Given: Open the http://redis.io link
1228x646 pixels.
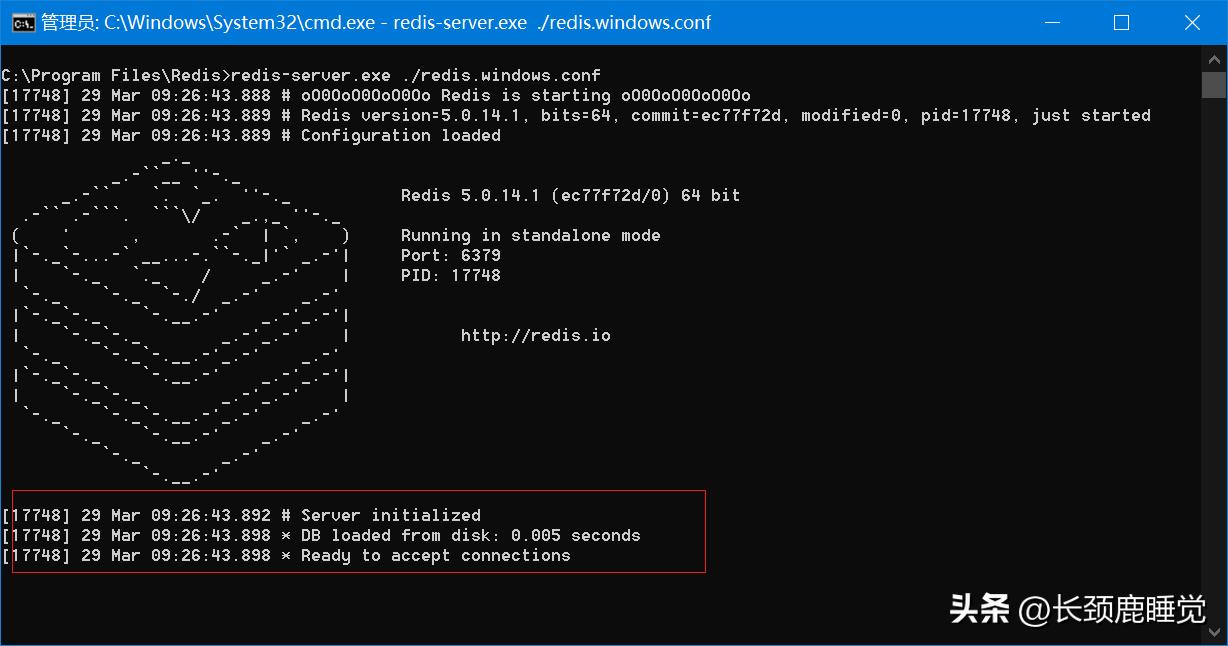Looking at the screenshot, I should click(x=536, y=335).
